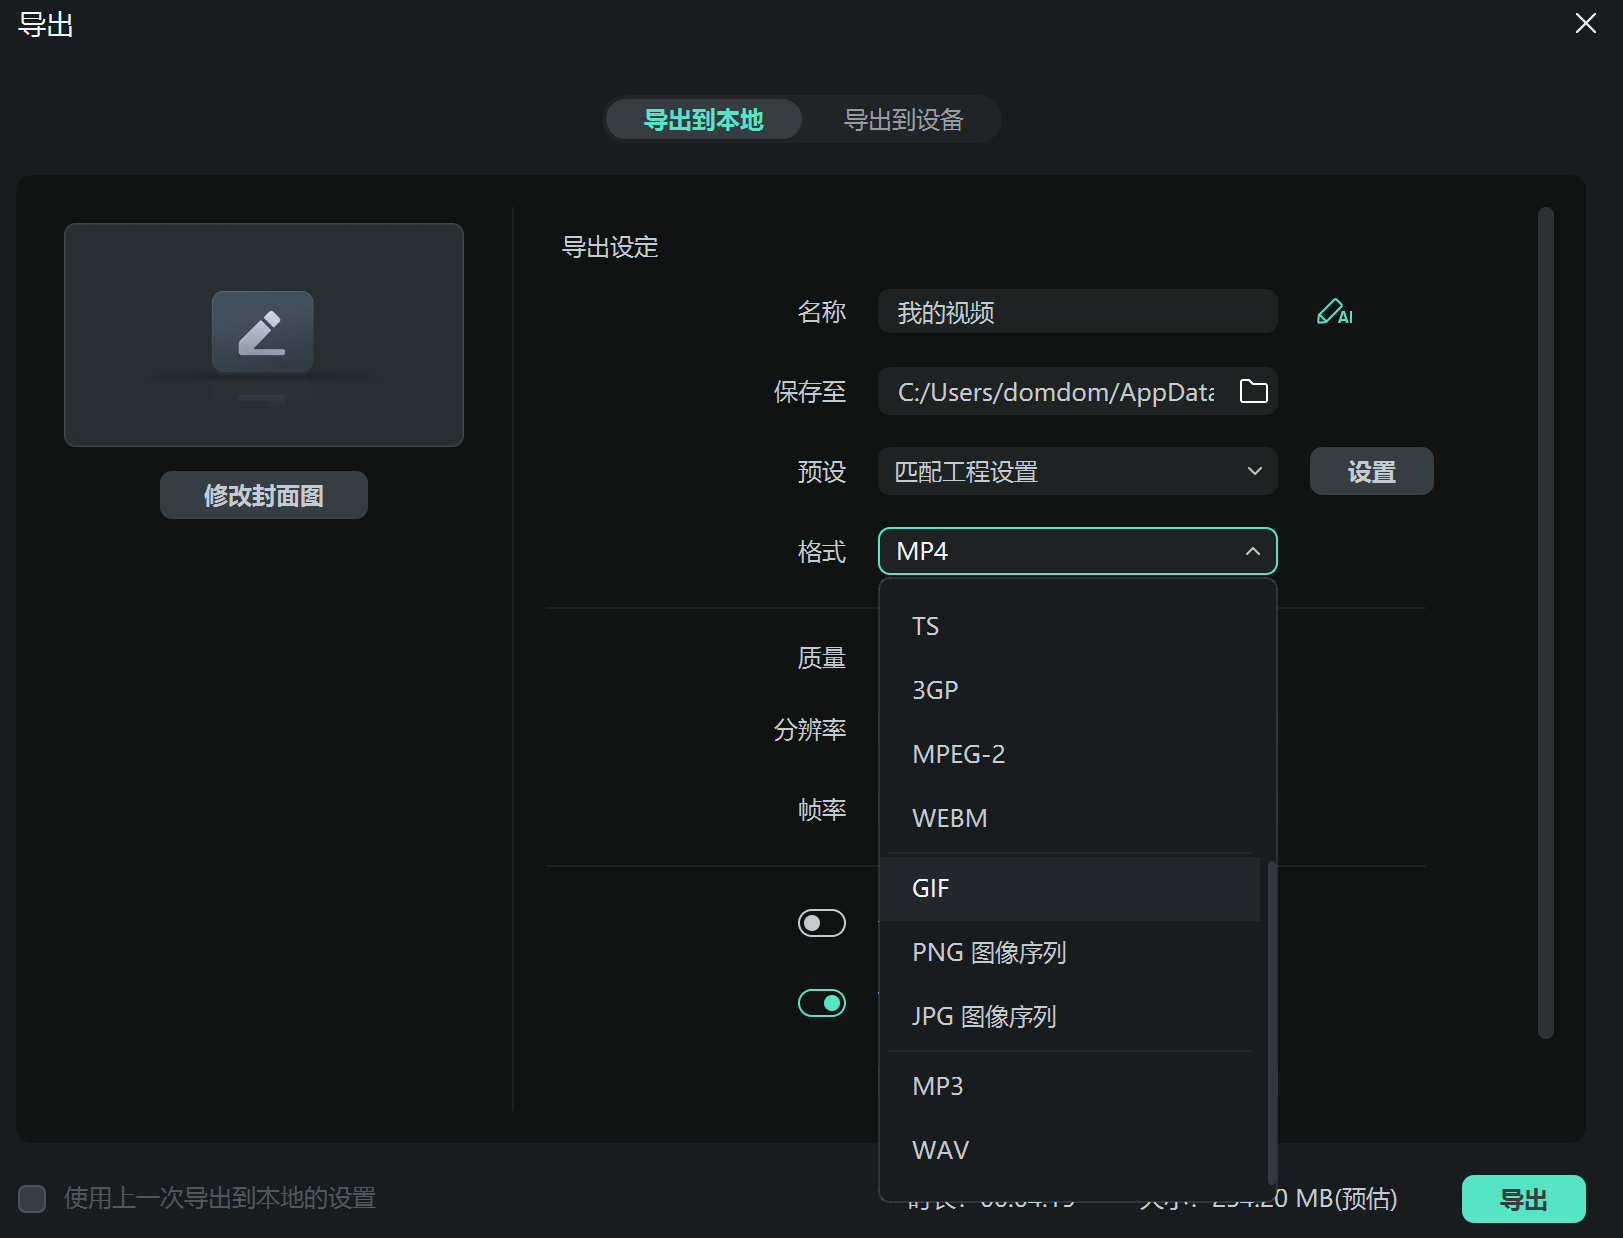Open the preset dropdown arrow

(x=1253, y=471)
